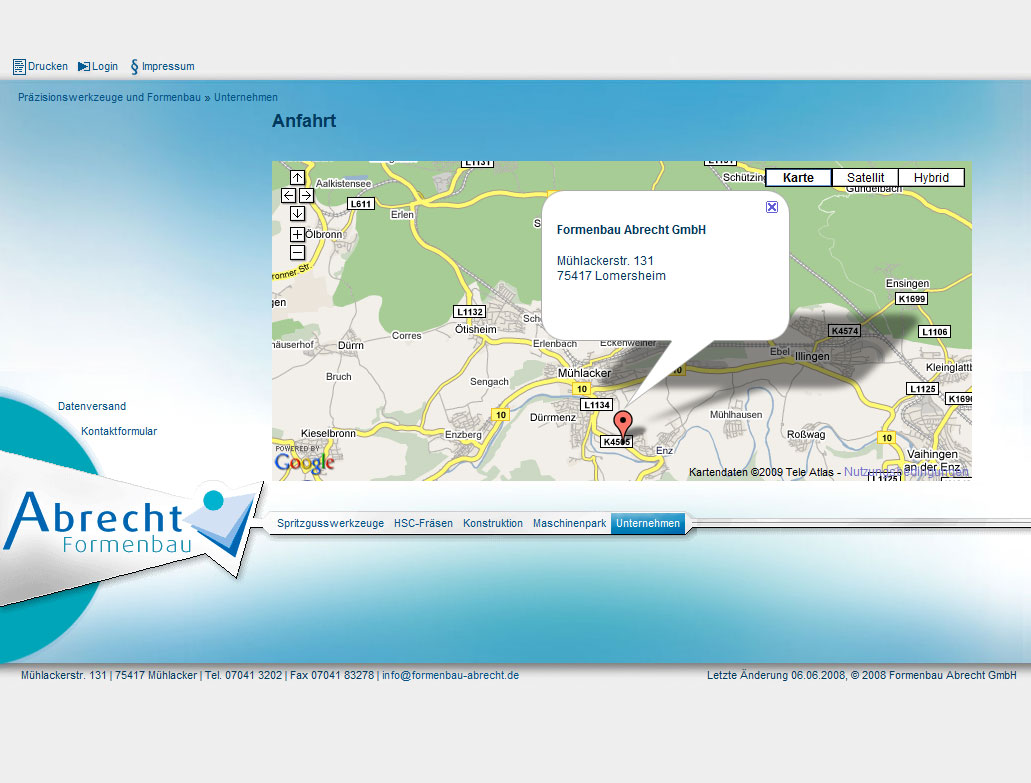Screen dimensions: 1031x783
Task: Pan the map right with arrow
Action: tap(306, 195)
